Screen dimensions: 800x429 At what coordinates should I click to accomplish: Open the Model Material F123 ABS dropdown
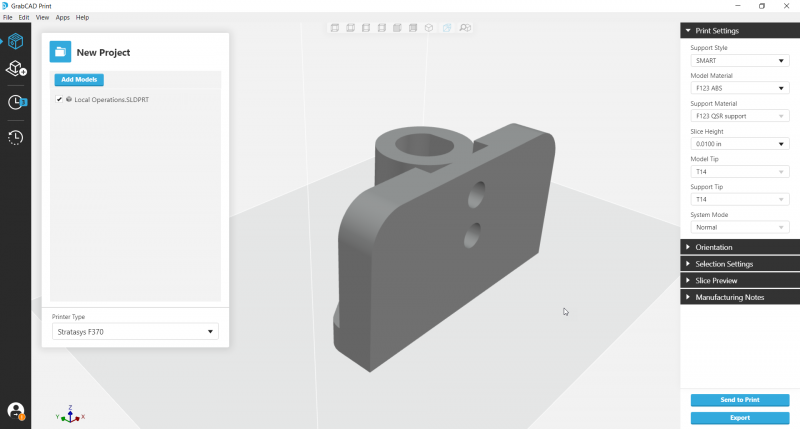click(x=740, y=88)
